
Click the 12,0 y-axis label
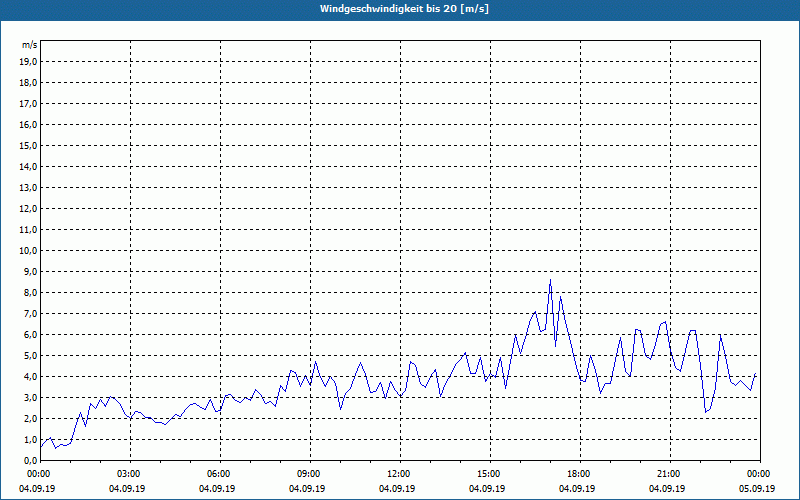coord(28,209)
